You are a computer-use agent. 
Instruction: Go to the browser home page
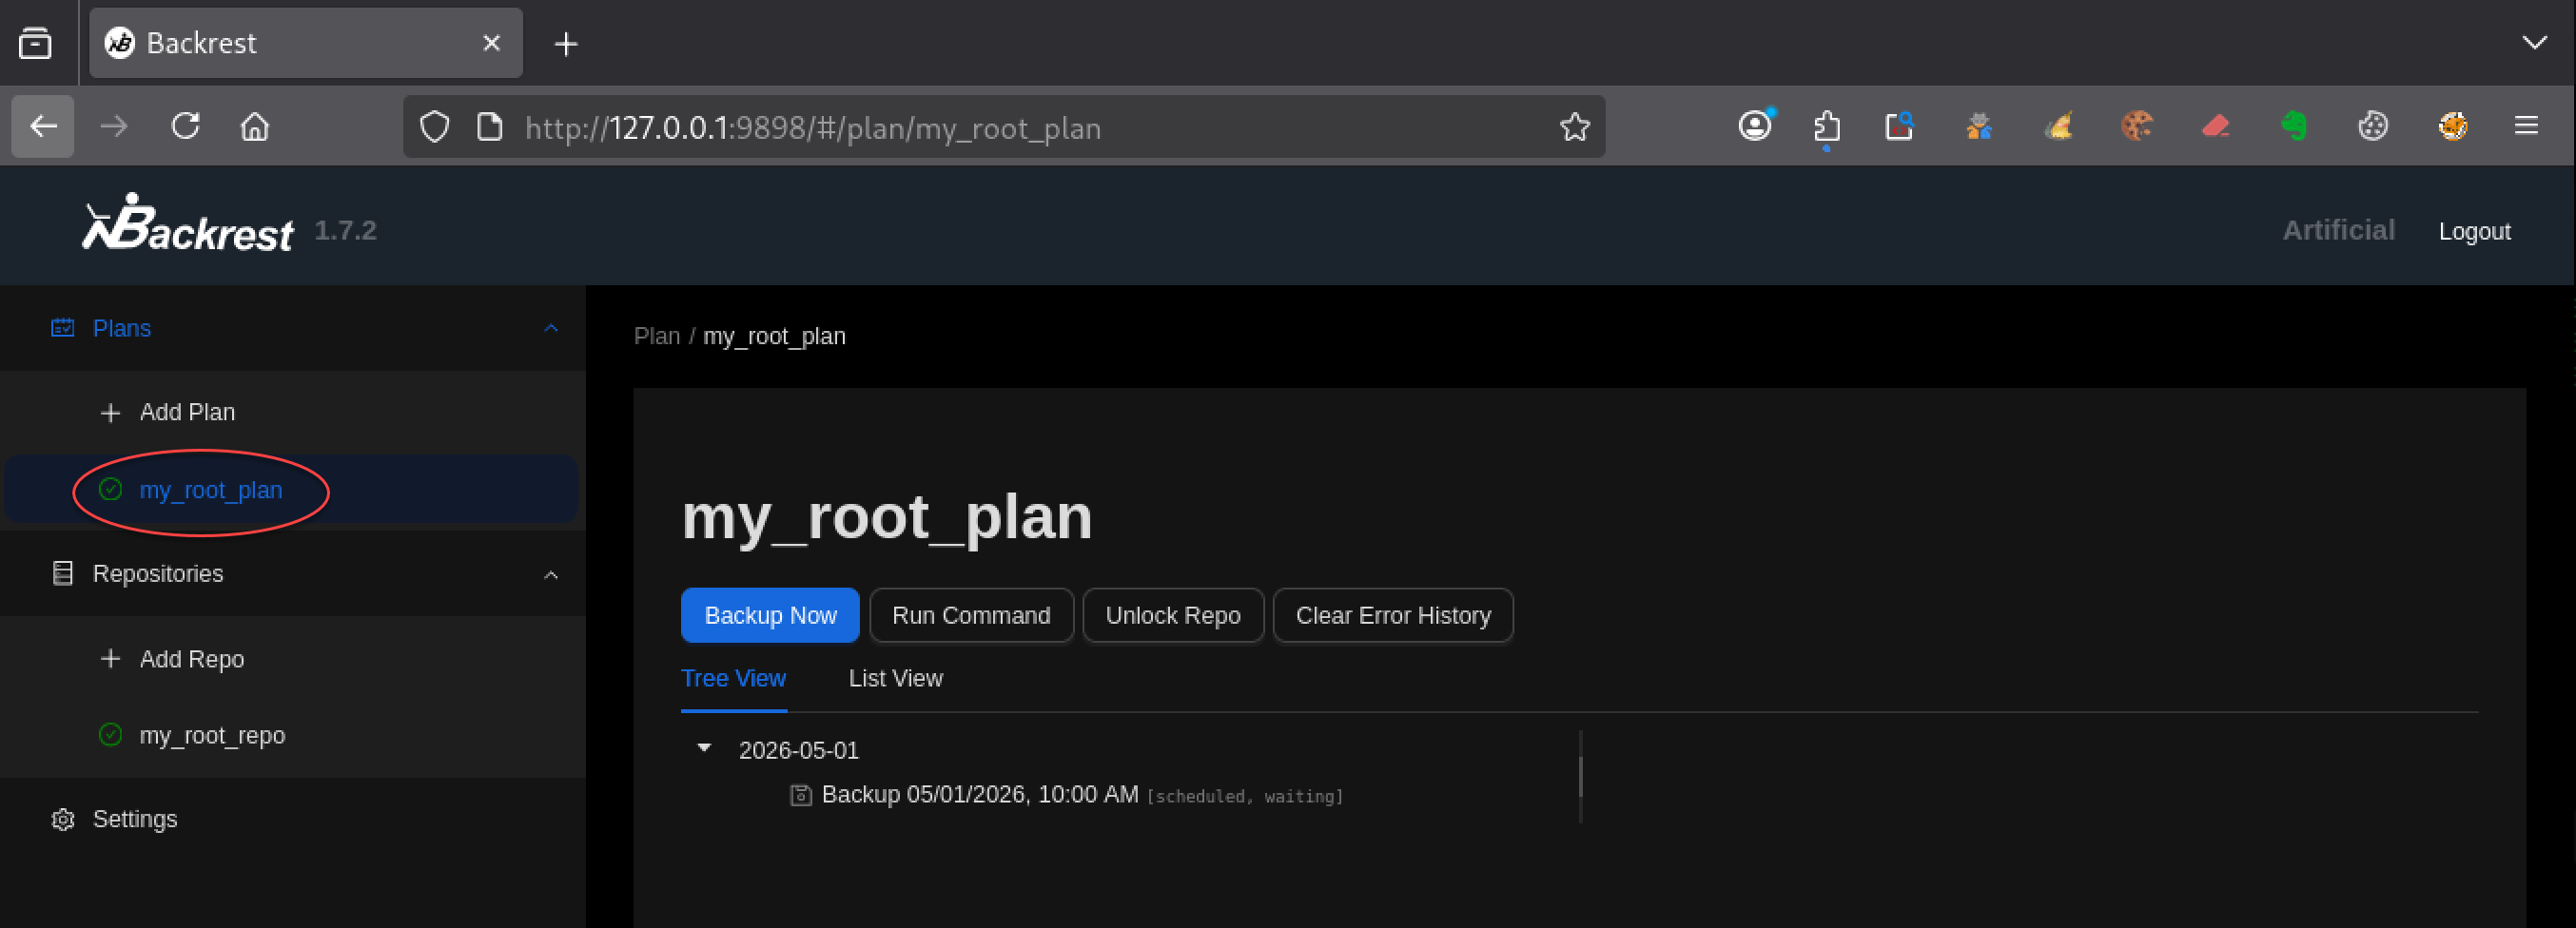click(255, 127)
